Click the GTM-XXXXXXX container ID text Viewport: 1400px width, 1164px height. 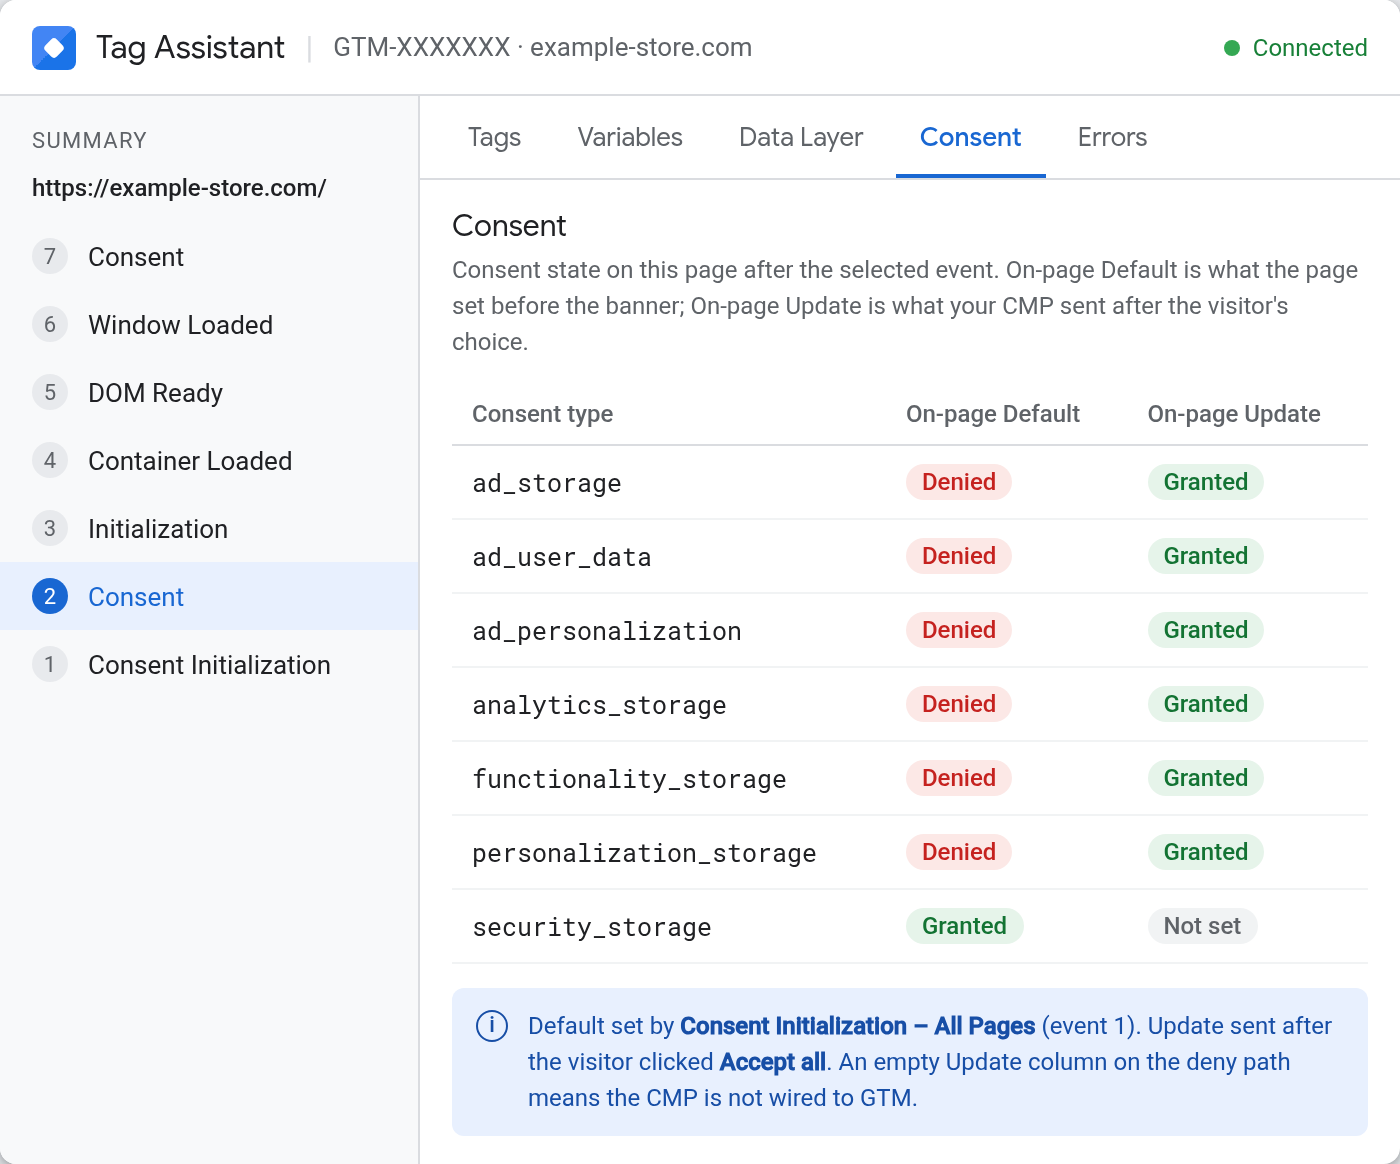pos(421,48)
